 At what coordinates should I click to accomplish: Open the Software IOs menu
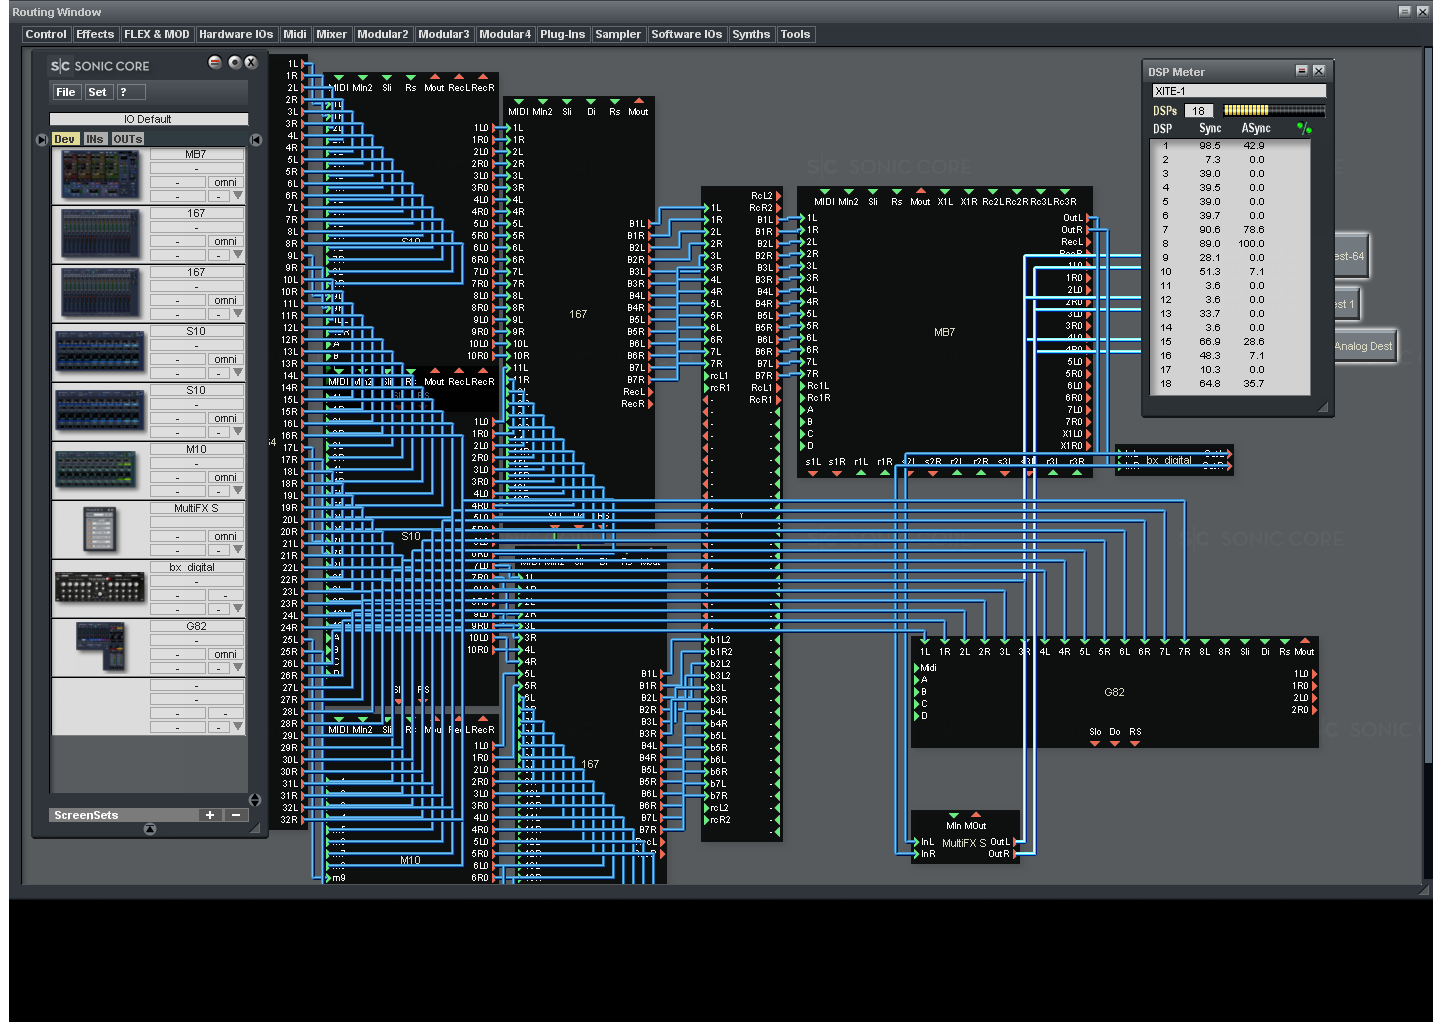pos(687,34)
